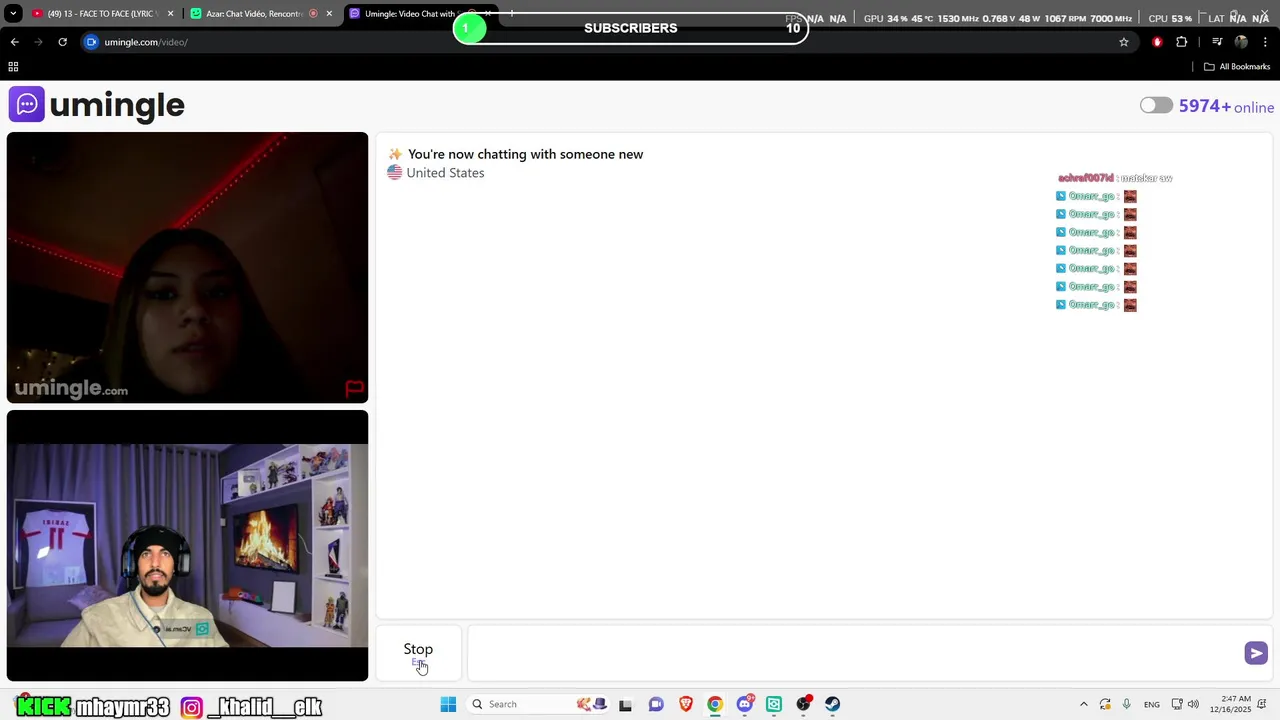Bookmark this page with the star icon

click(x=1124, y=42)
